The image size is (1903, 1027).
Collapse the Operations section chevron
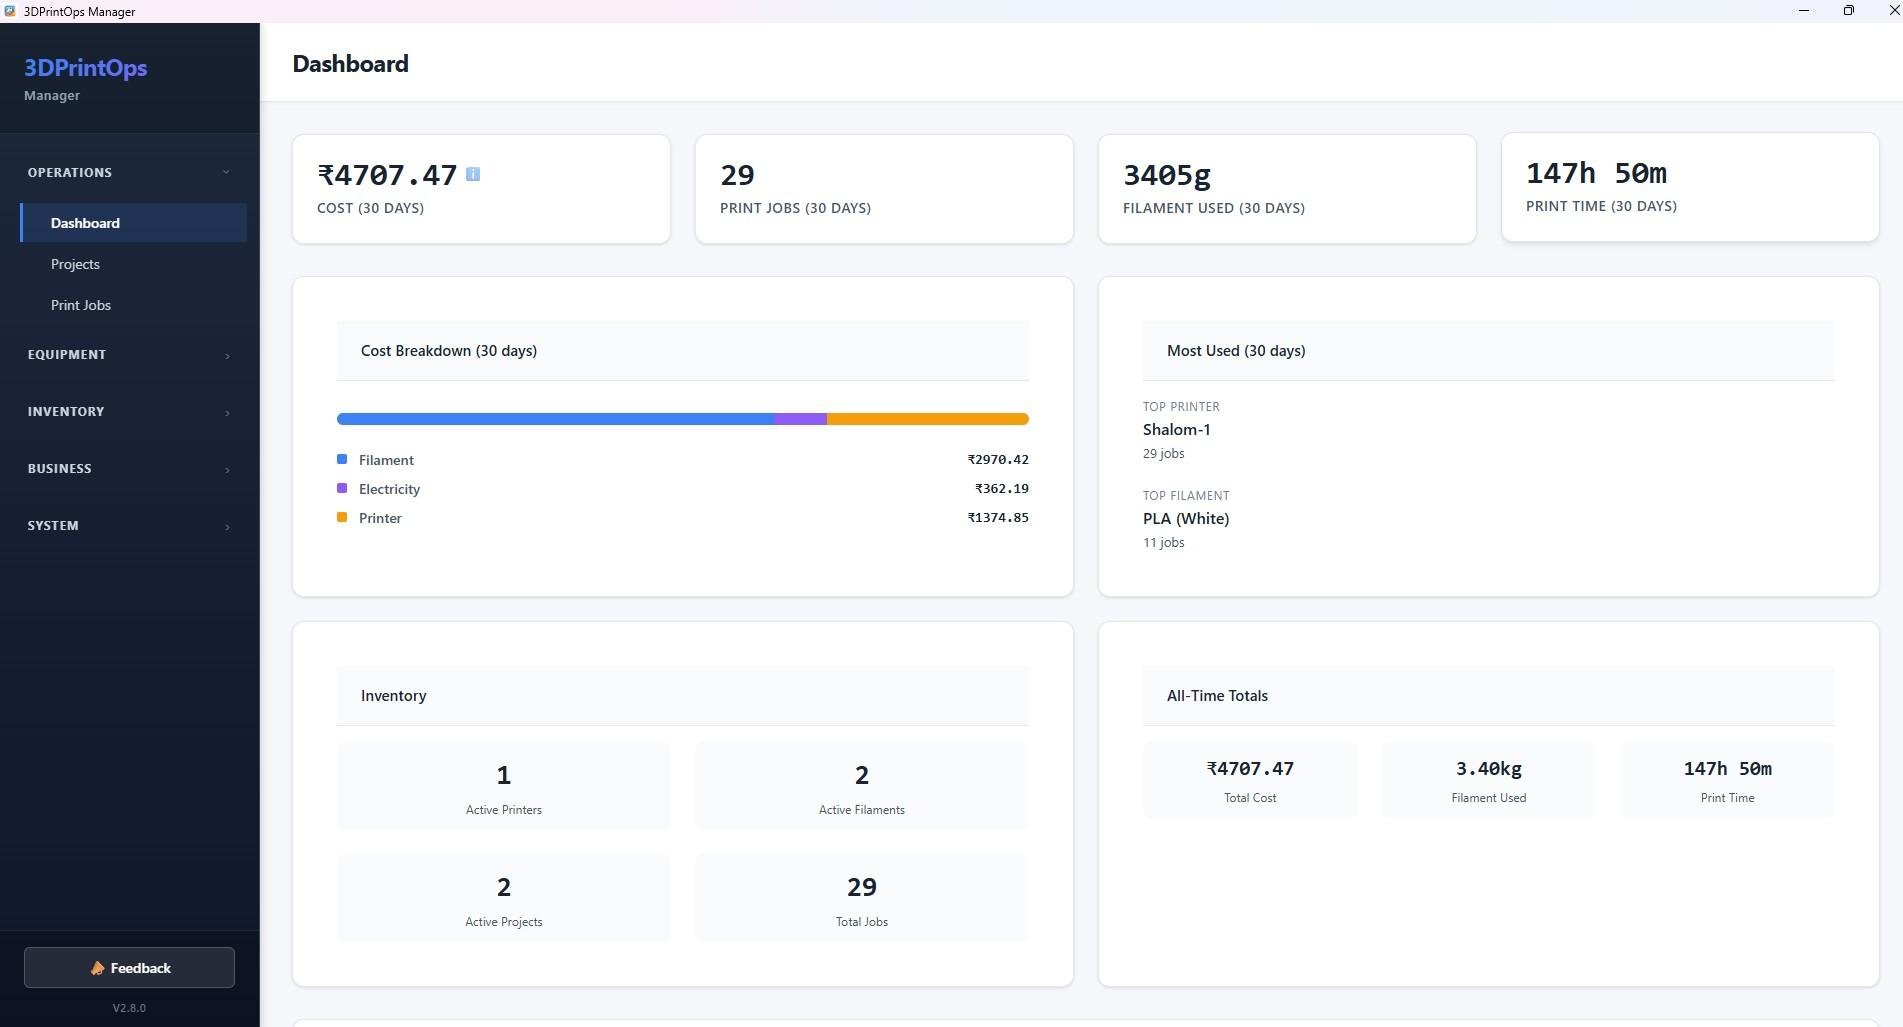tap(227, 172)
